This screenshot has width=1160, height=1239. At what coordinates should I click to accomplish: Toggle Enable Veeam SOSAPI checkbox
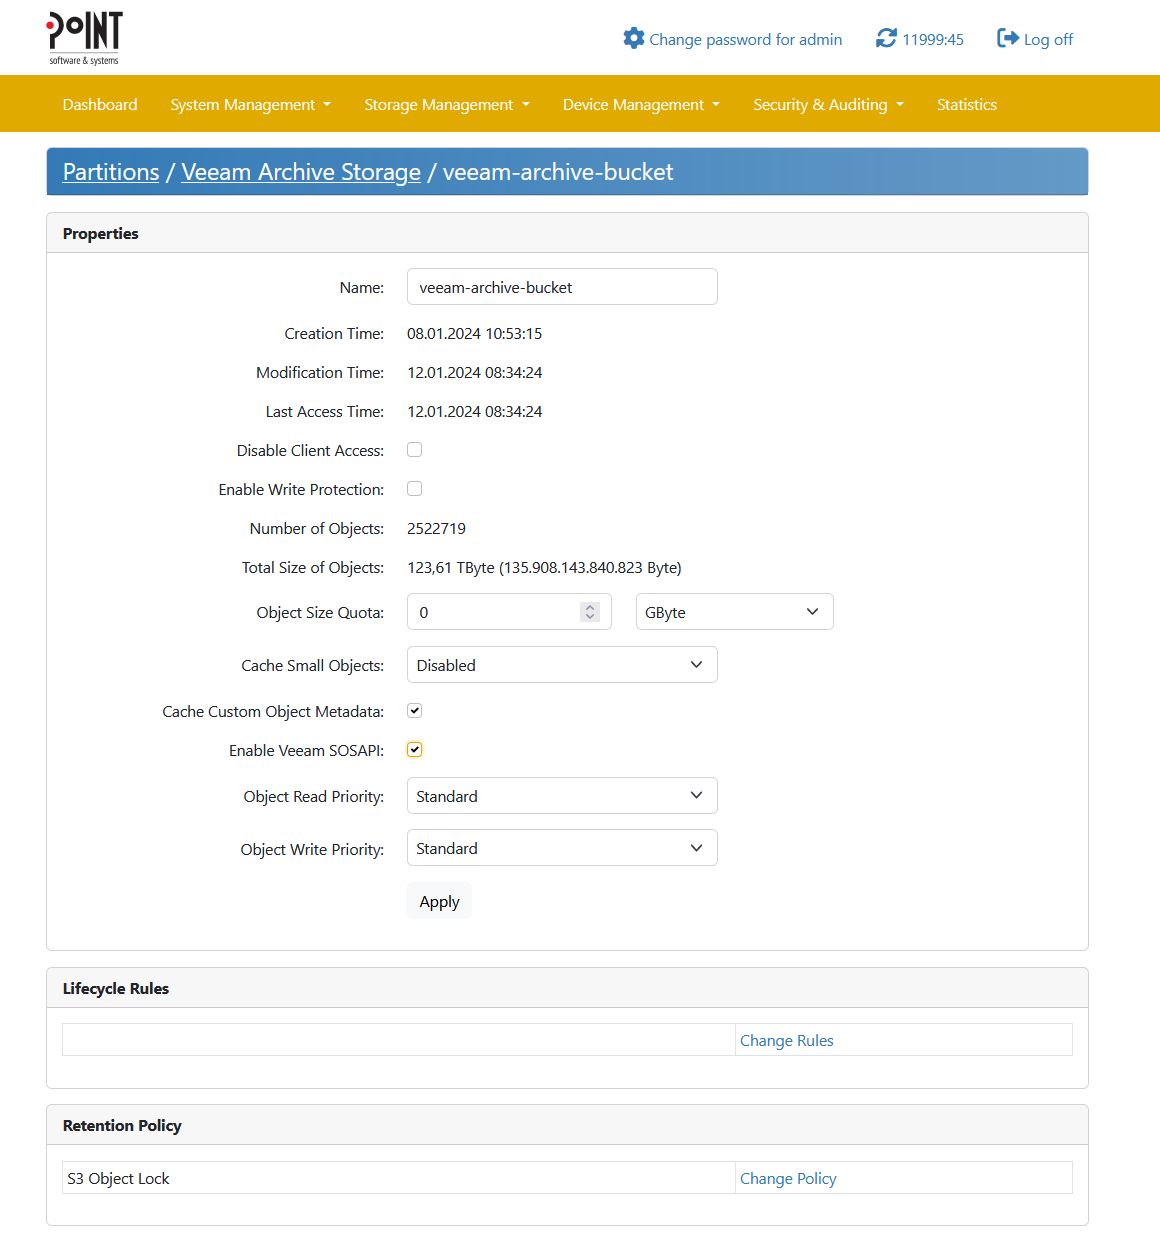[x=414, y=750]
